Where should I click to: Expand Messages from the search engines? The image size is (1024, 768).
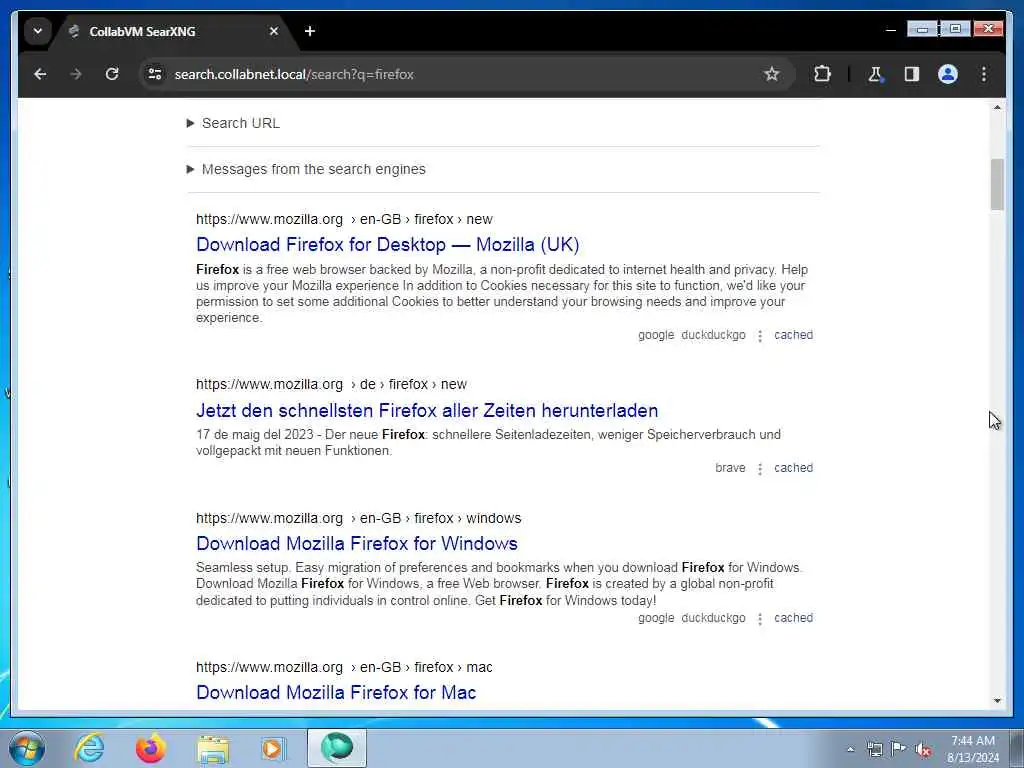[306, 169]
